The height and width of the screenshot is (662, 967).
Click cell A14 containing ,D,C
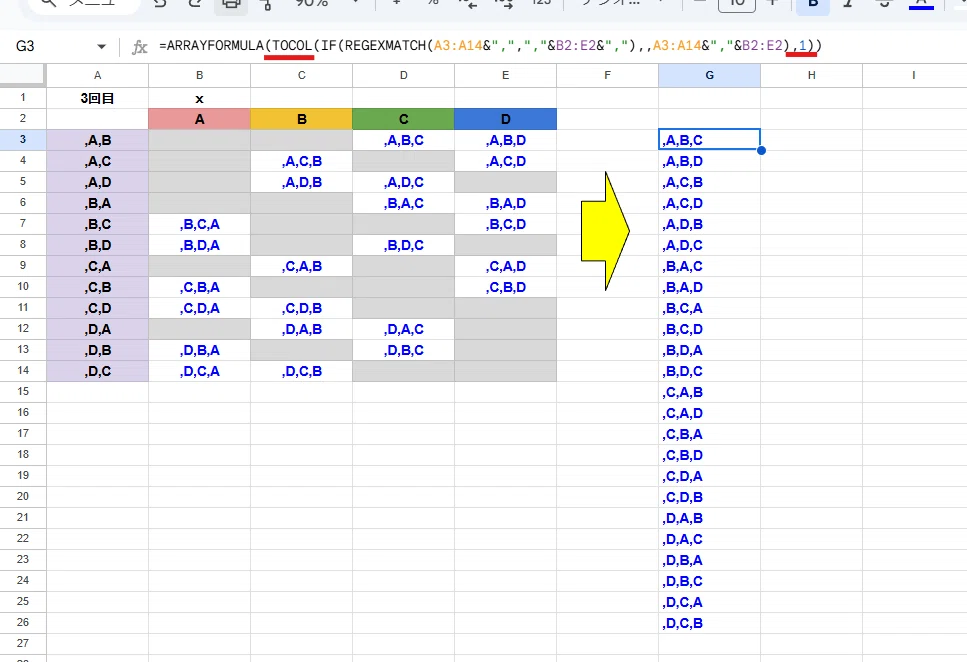[x=97, y=371]
